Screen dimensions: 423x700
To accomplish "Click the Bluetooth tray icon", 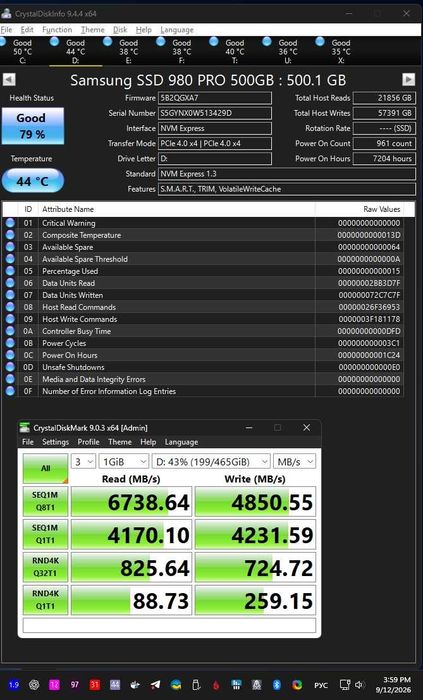I will [x=277, y=684].
